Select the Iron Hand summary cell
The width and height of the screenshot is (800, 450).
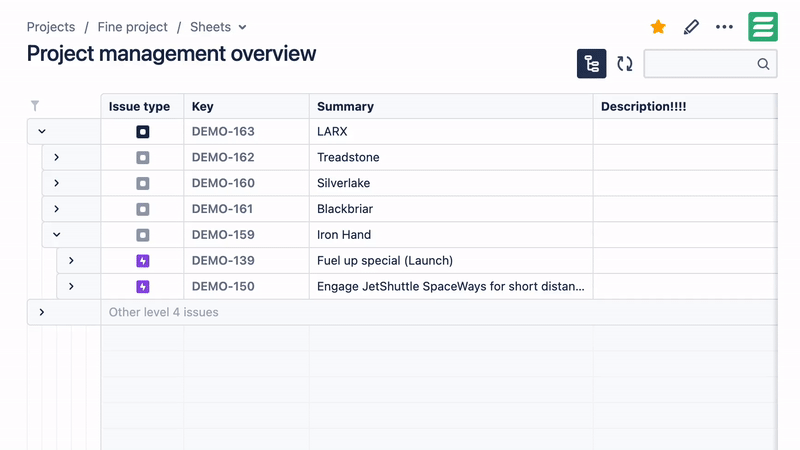(x=451, y=235)
